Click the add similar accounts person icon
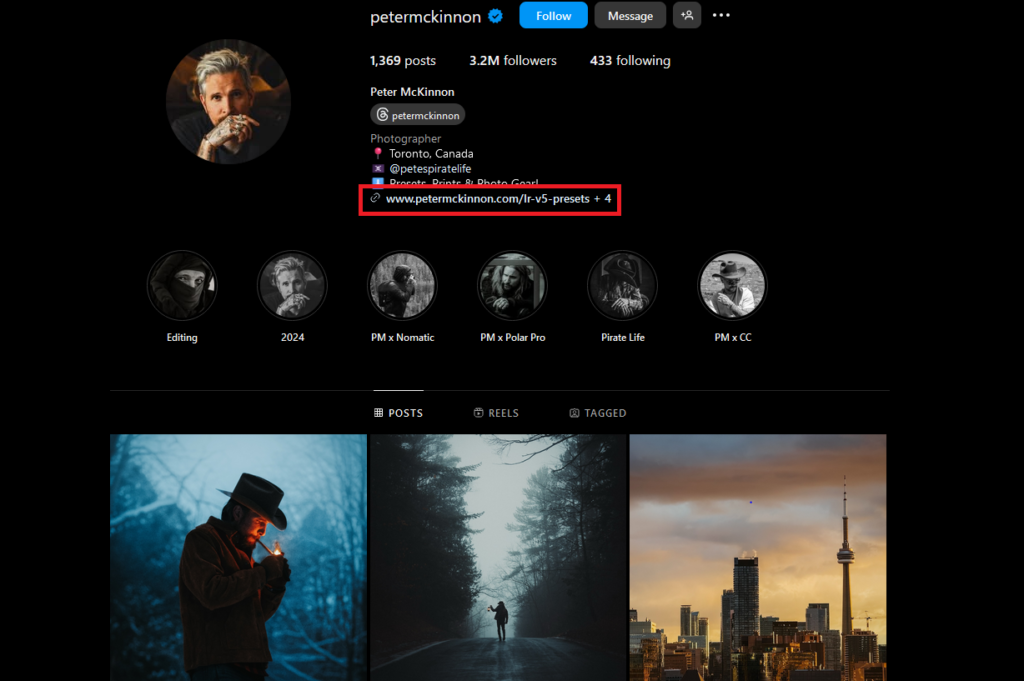Screen dimensions: 1024x681 coord(687,15)
